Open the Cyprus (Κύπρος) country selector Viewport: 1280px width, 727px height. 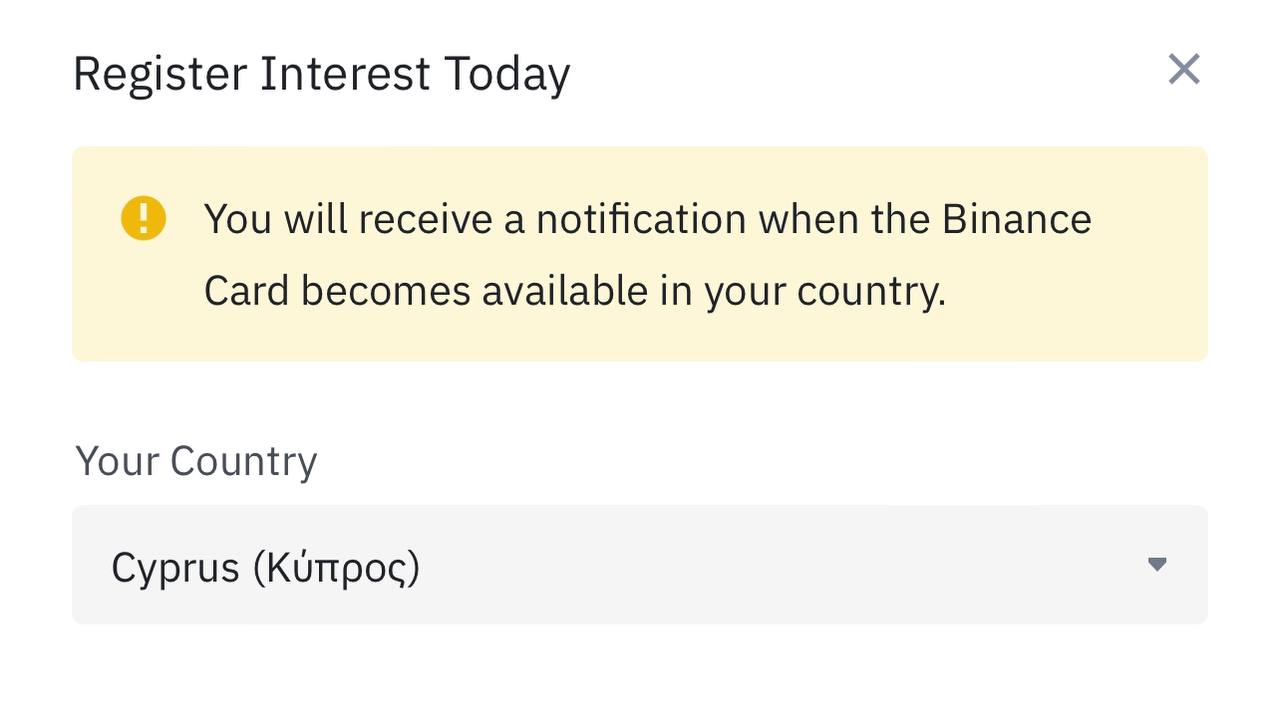coord(640,565)
